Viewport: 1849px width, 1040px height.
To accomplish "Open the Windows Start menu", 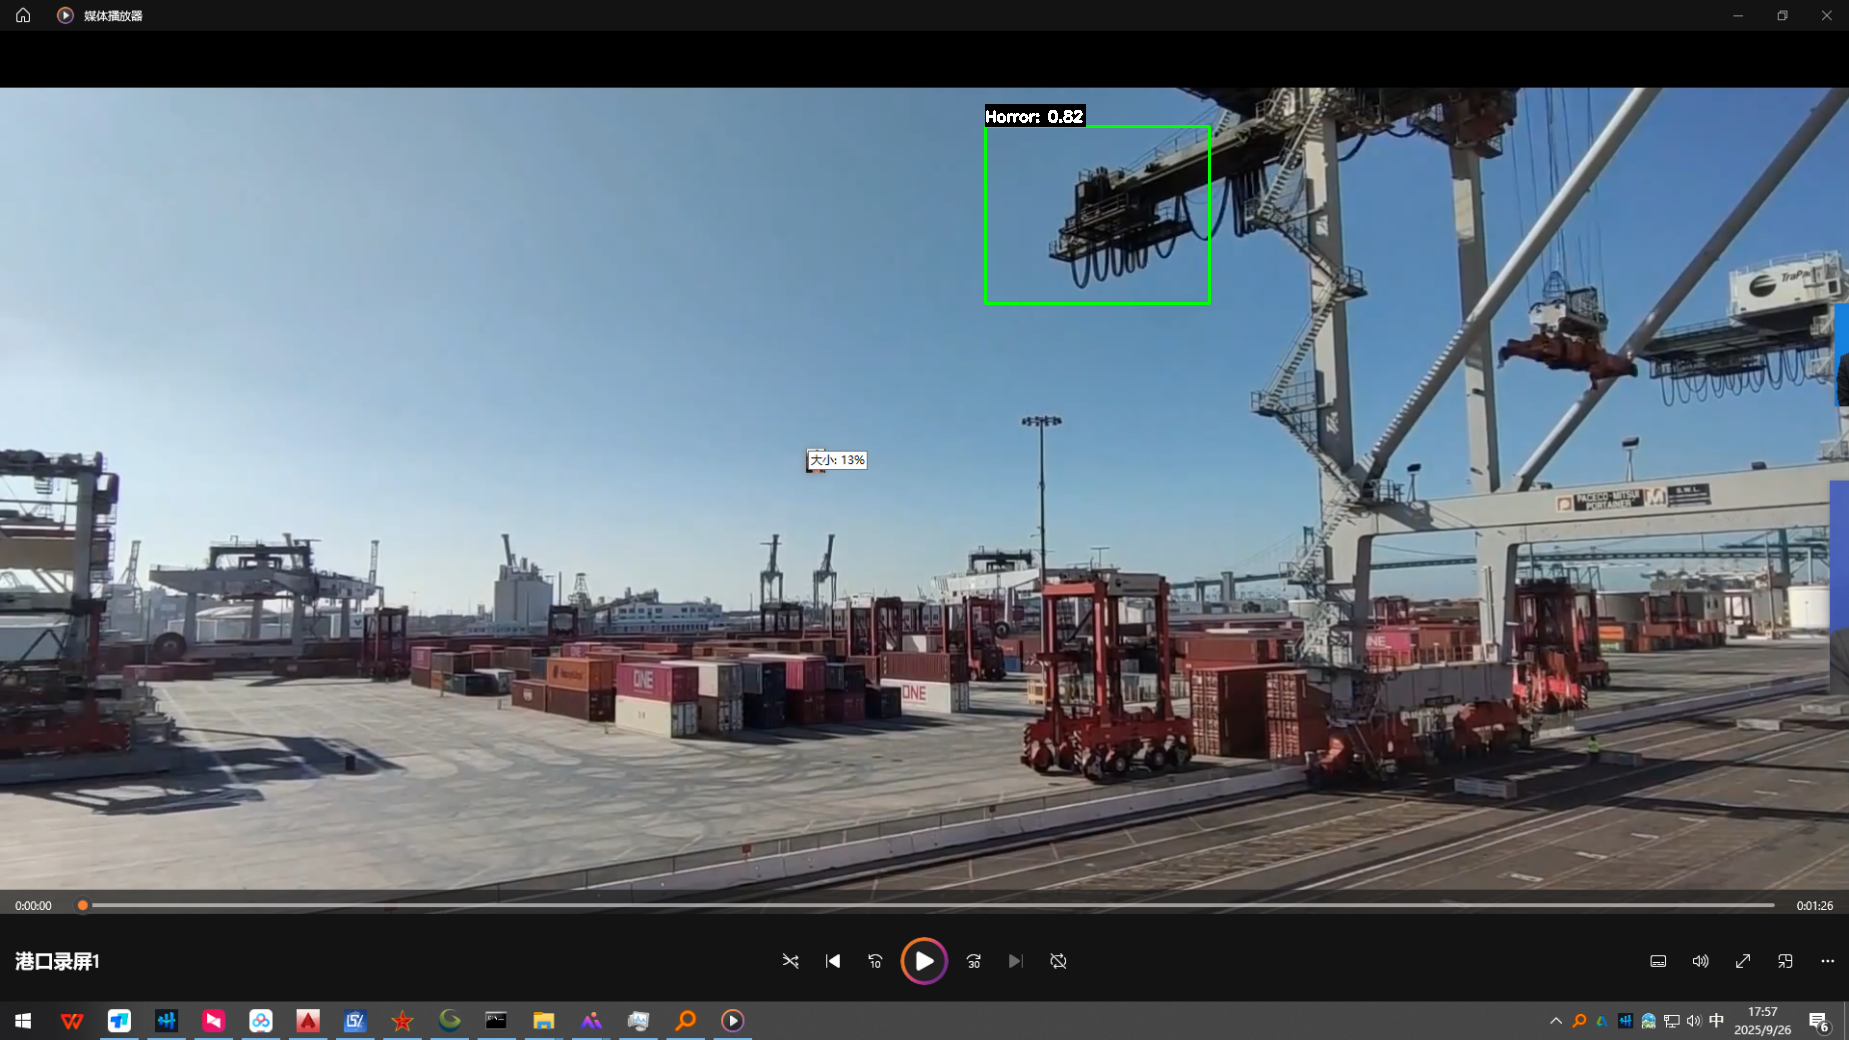I will click(23, 1020).
